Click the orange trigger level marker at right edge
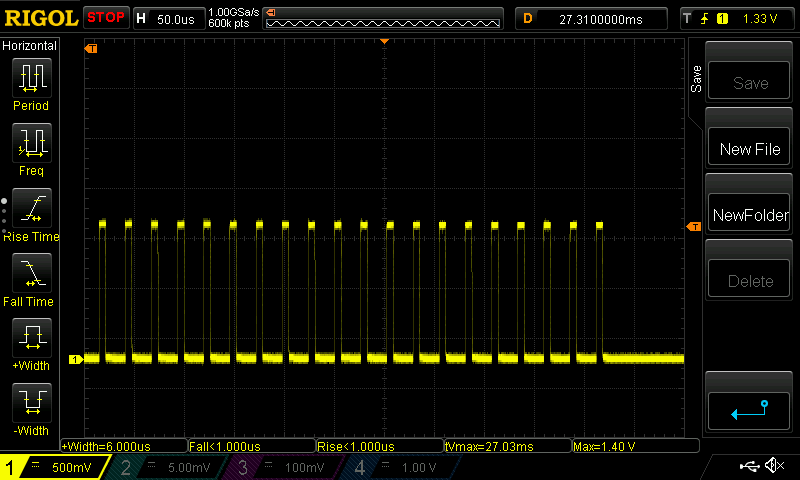The image size is (800, 480). click(694, 226)
